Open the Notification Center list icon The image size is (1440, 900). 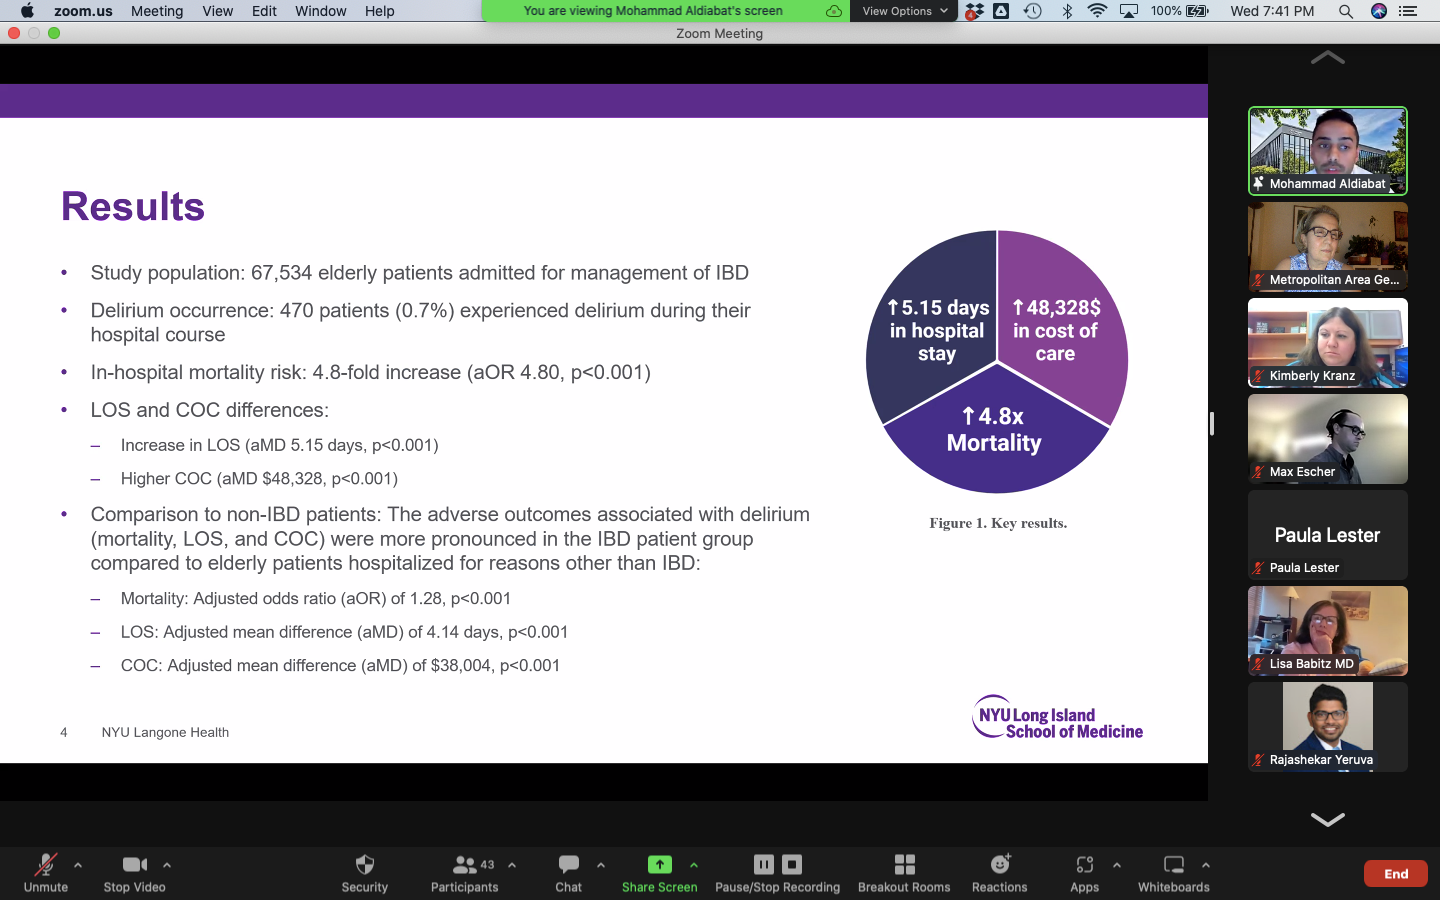coord(1408,11)
